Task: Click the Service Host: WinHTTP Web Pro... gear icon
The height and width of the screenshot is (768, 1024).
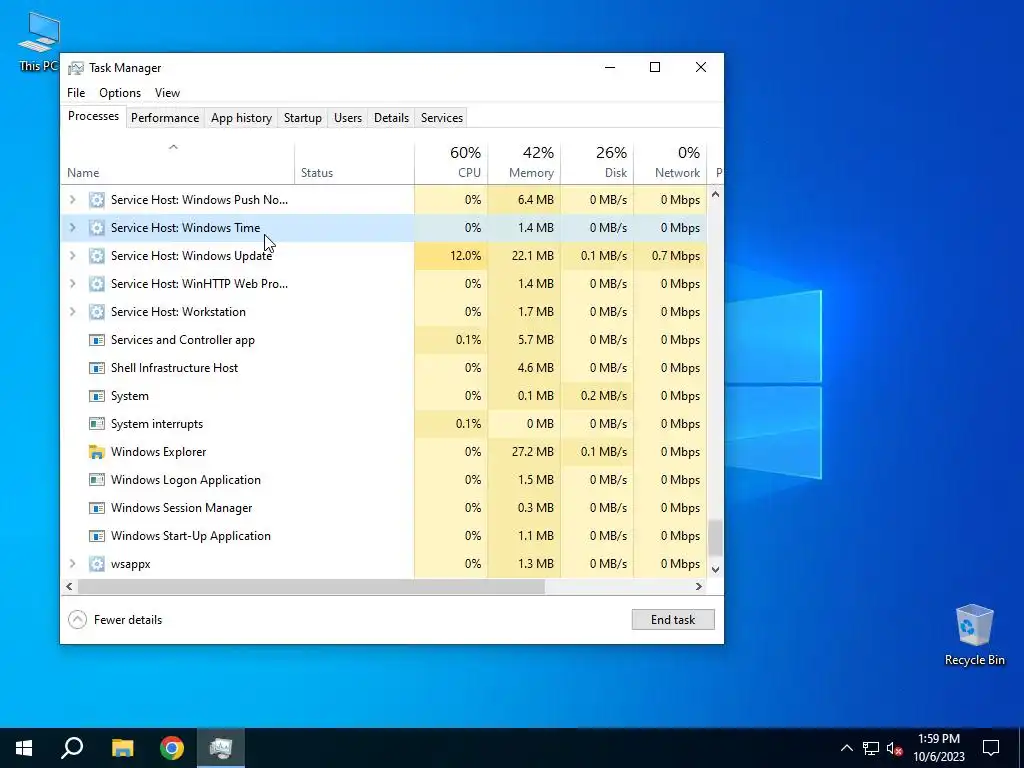Action: 97,284
